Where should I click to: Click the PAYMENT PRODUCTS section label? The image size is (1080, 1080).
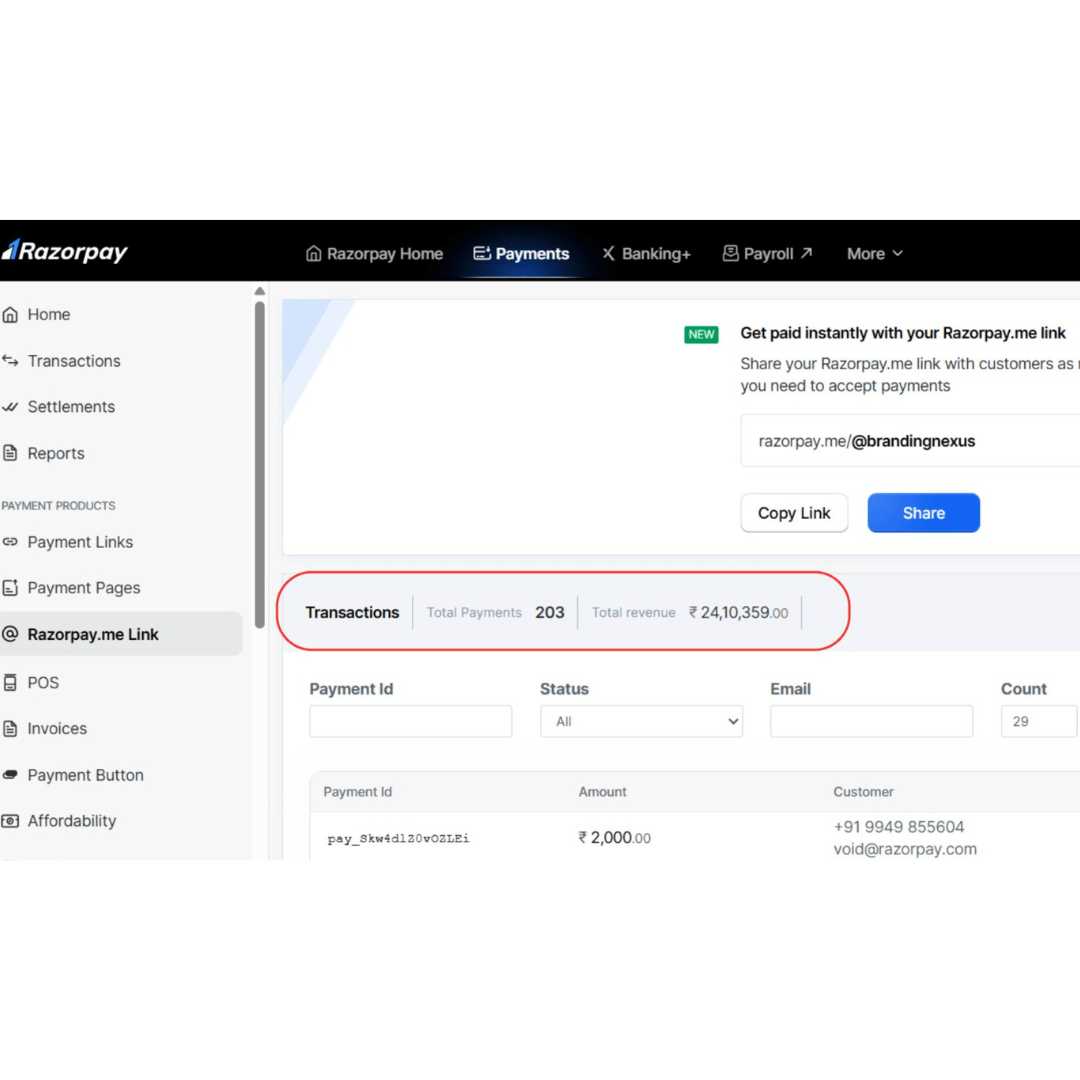[59, 506]
